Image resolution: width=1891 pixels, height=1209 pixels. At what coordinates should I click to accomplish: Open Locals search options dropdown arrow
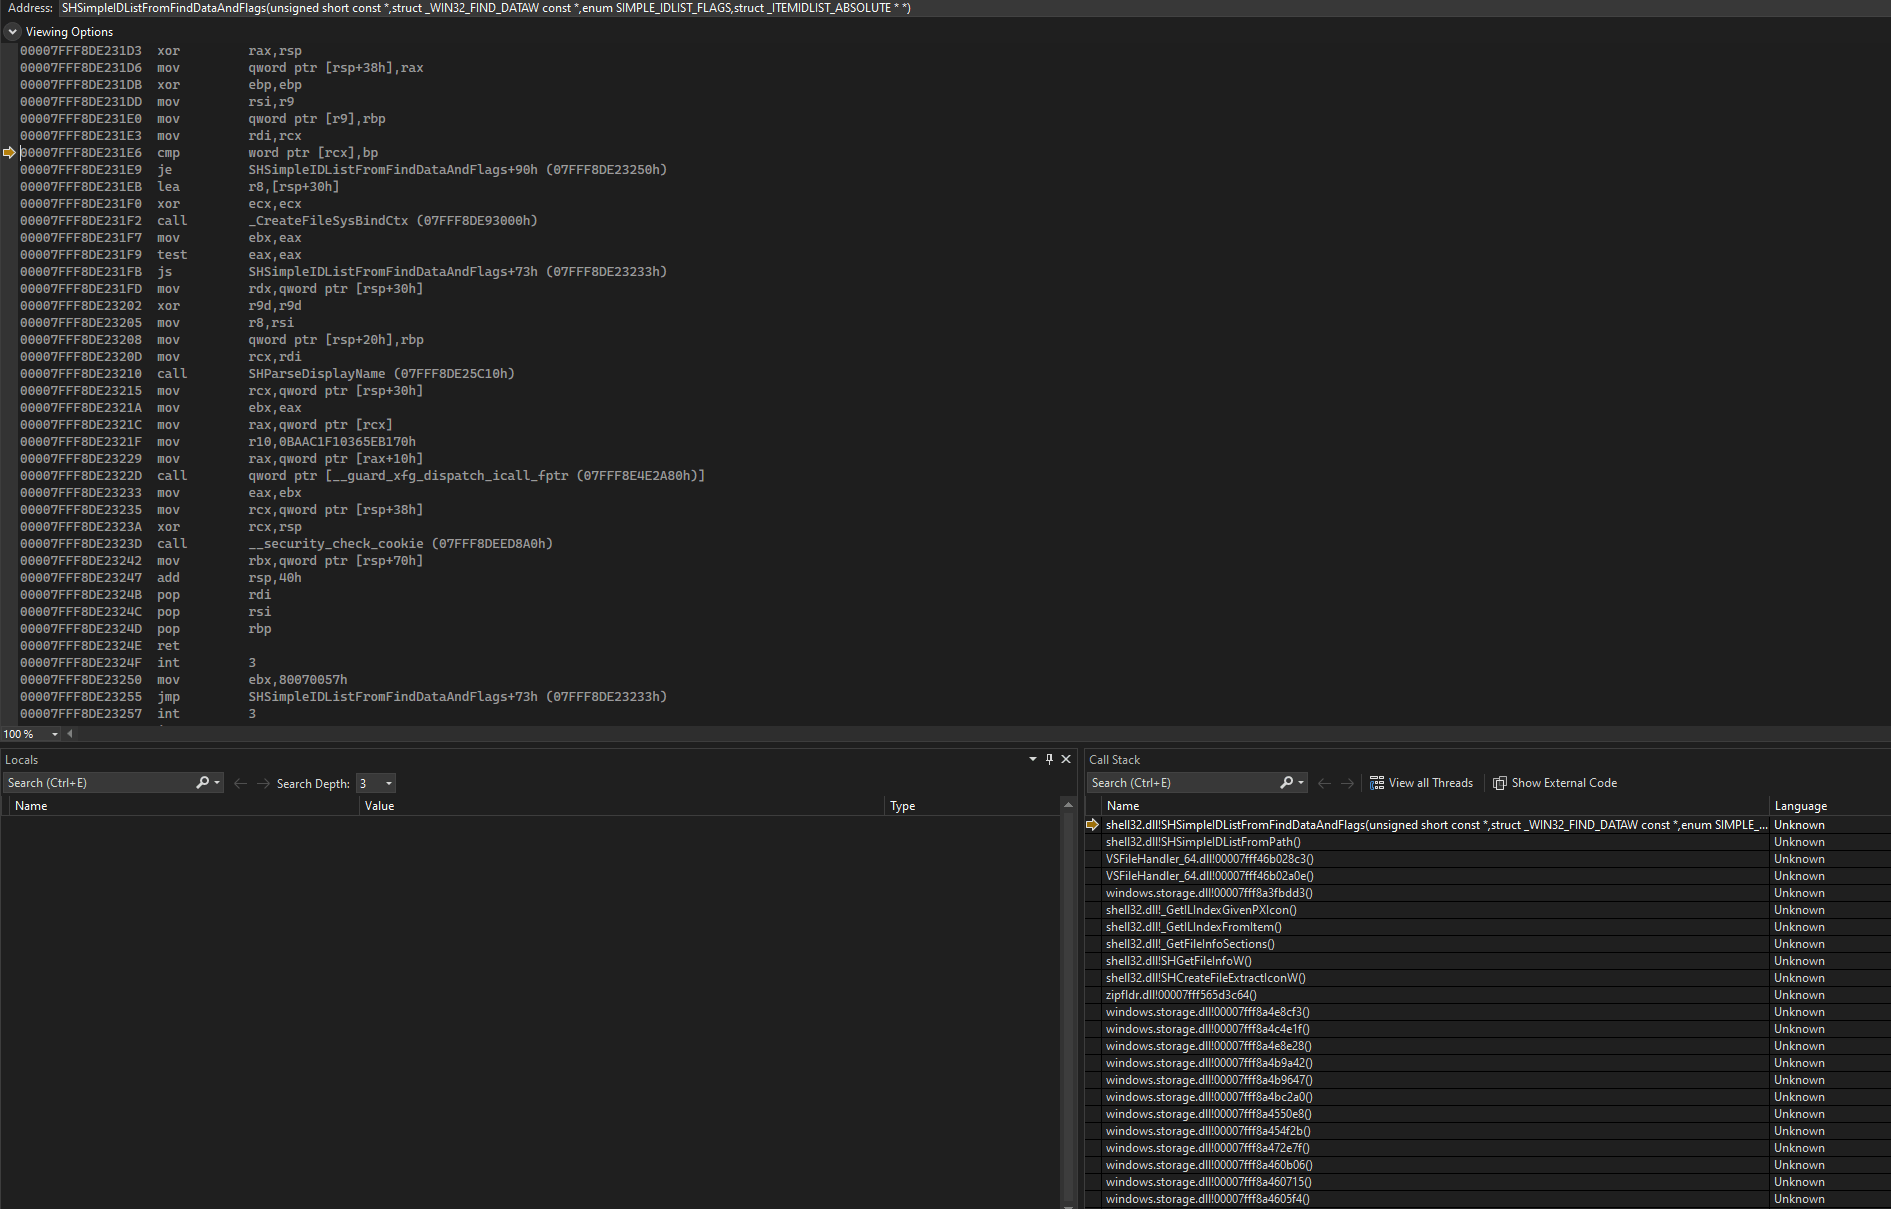pos(217,783)
